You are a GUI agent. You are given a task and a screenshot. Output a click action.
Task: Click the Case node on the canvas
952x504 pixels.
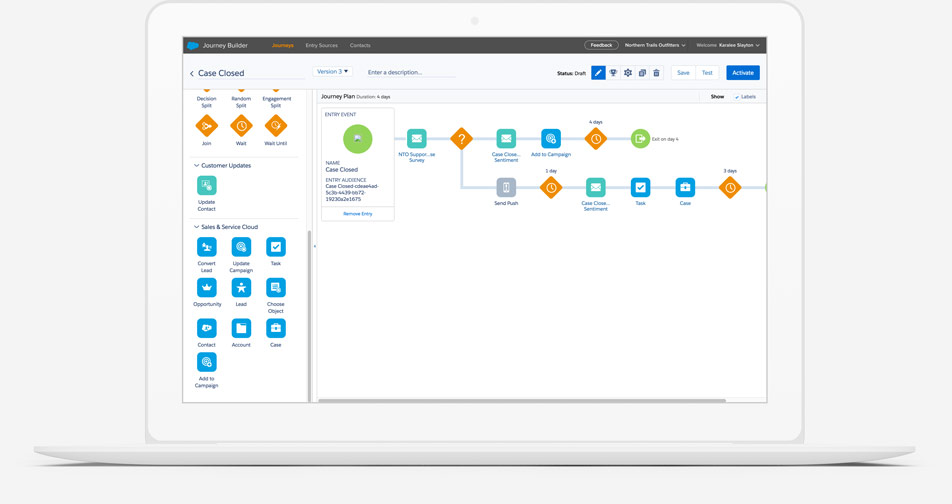click(x=685, y=188)
